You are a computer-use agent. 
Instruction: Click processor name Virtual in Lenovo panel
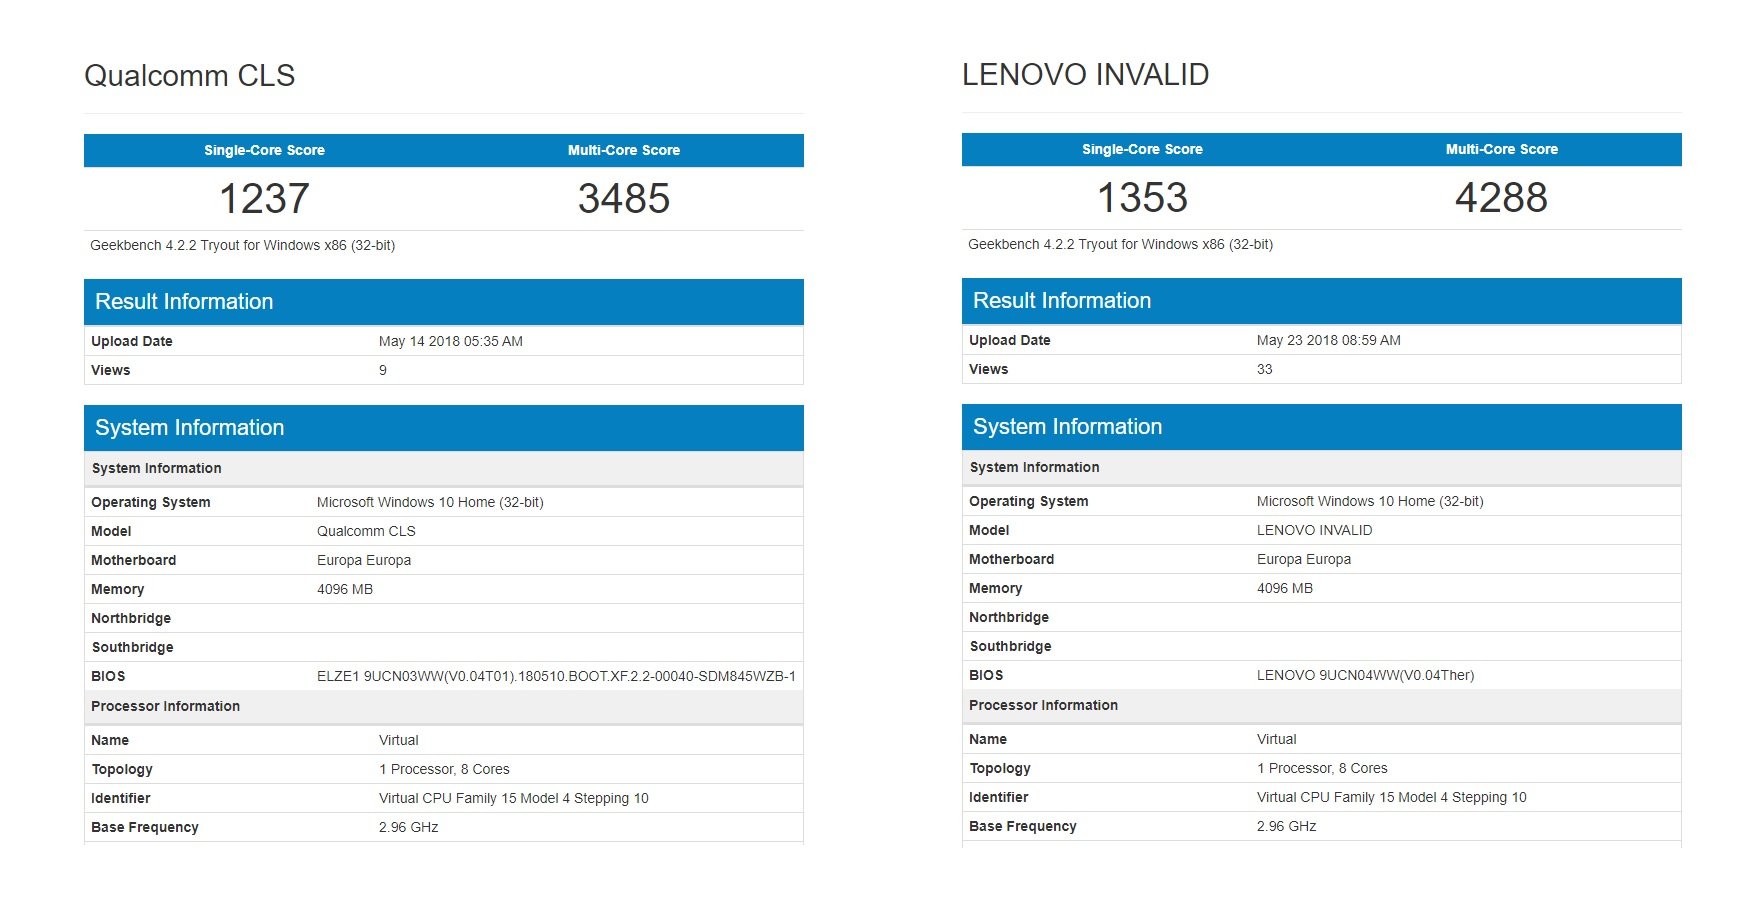click(1276, 739)
